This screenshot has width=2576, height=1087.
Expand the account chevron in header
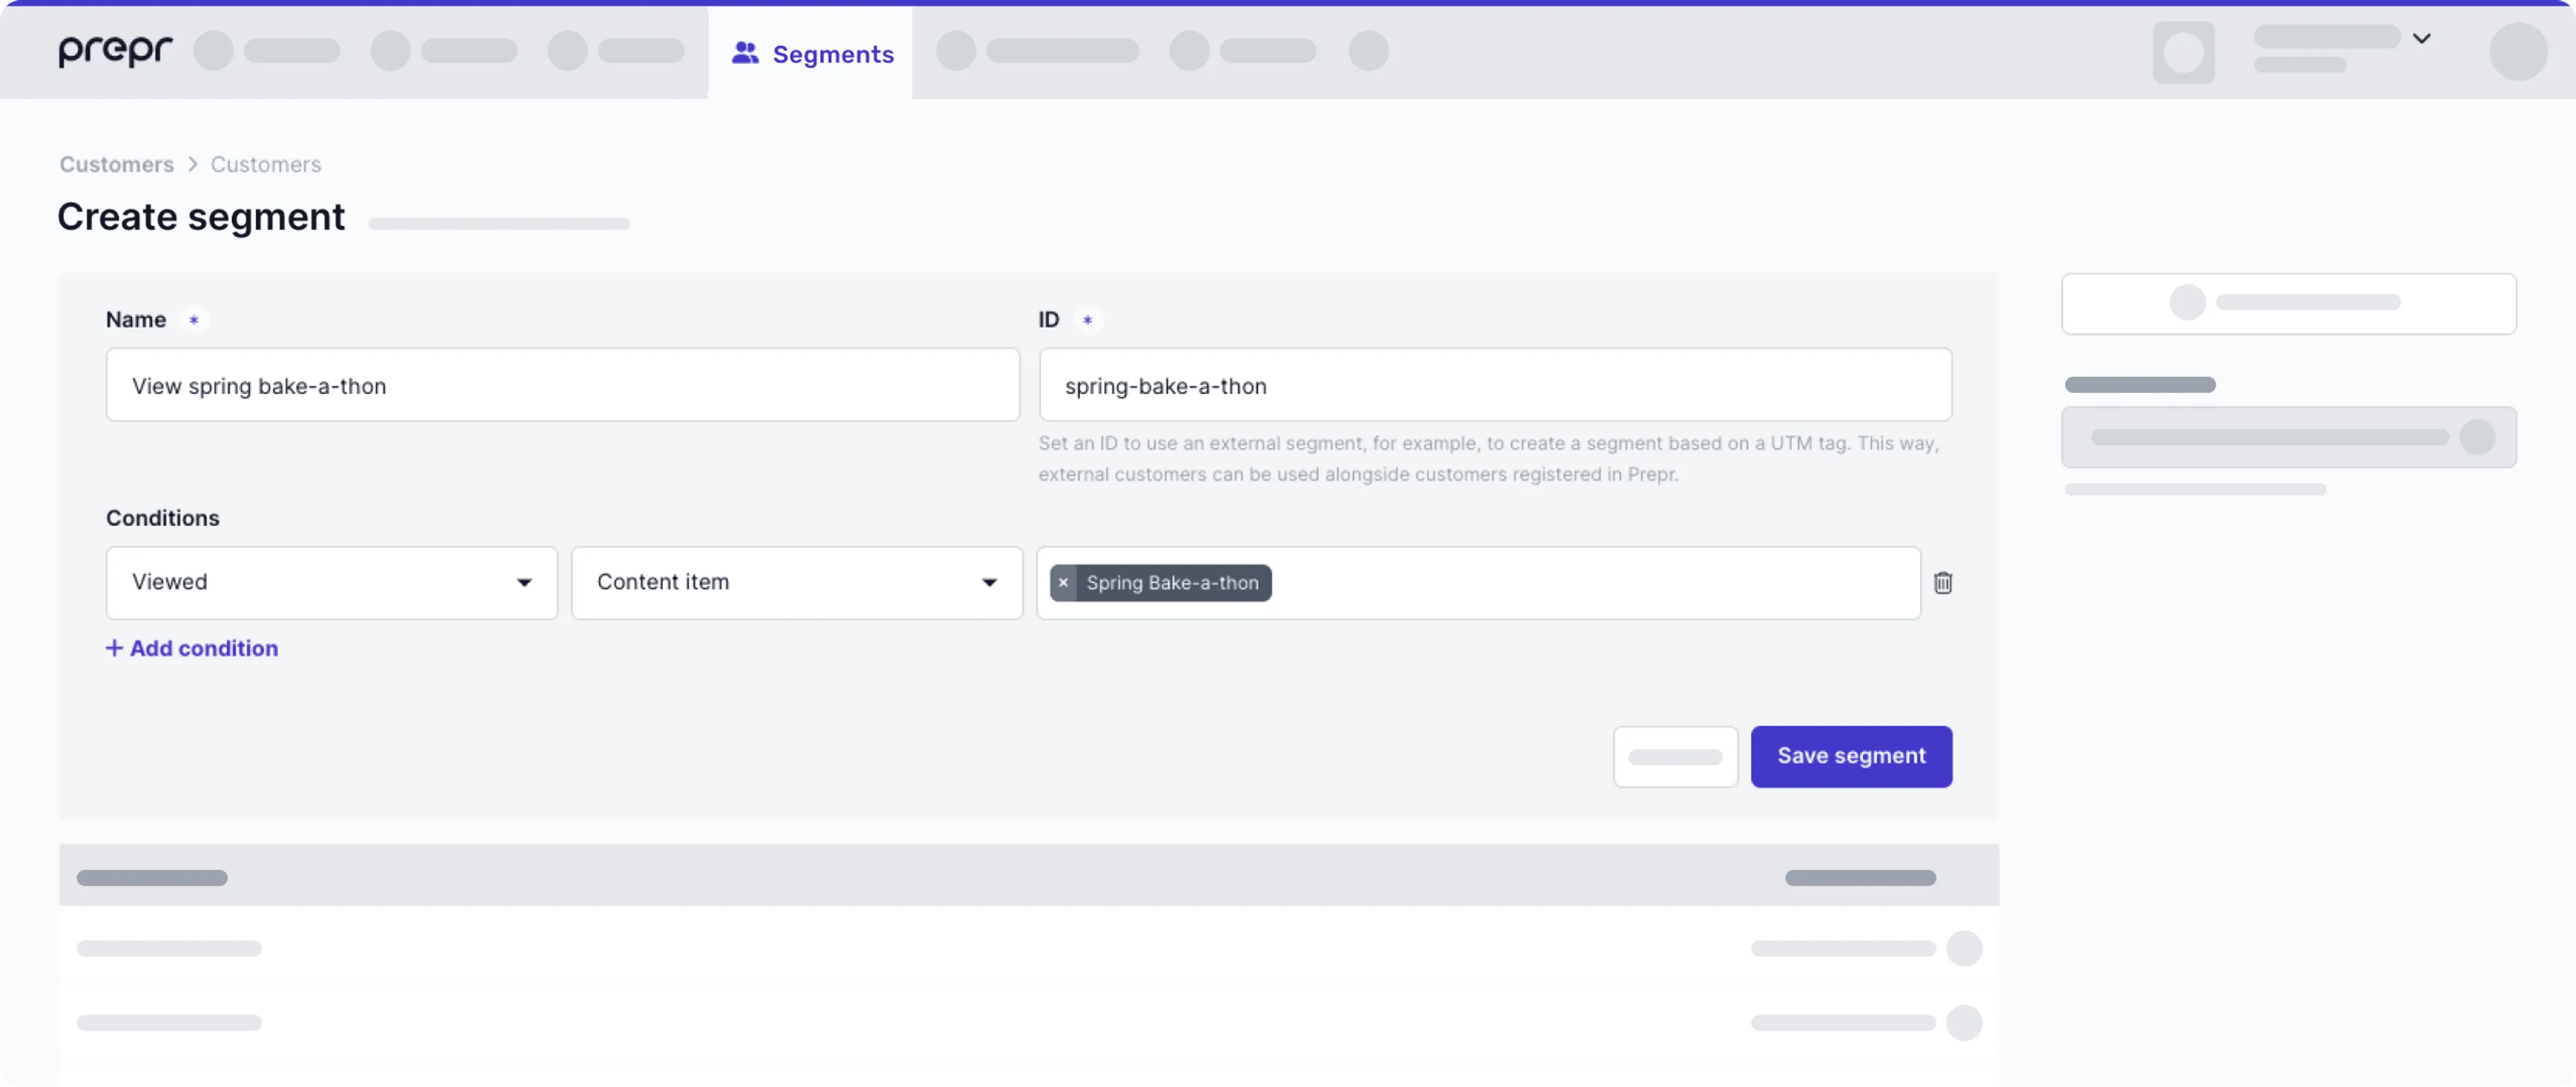click(2421, 39)
